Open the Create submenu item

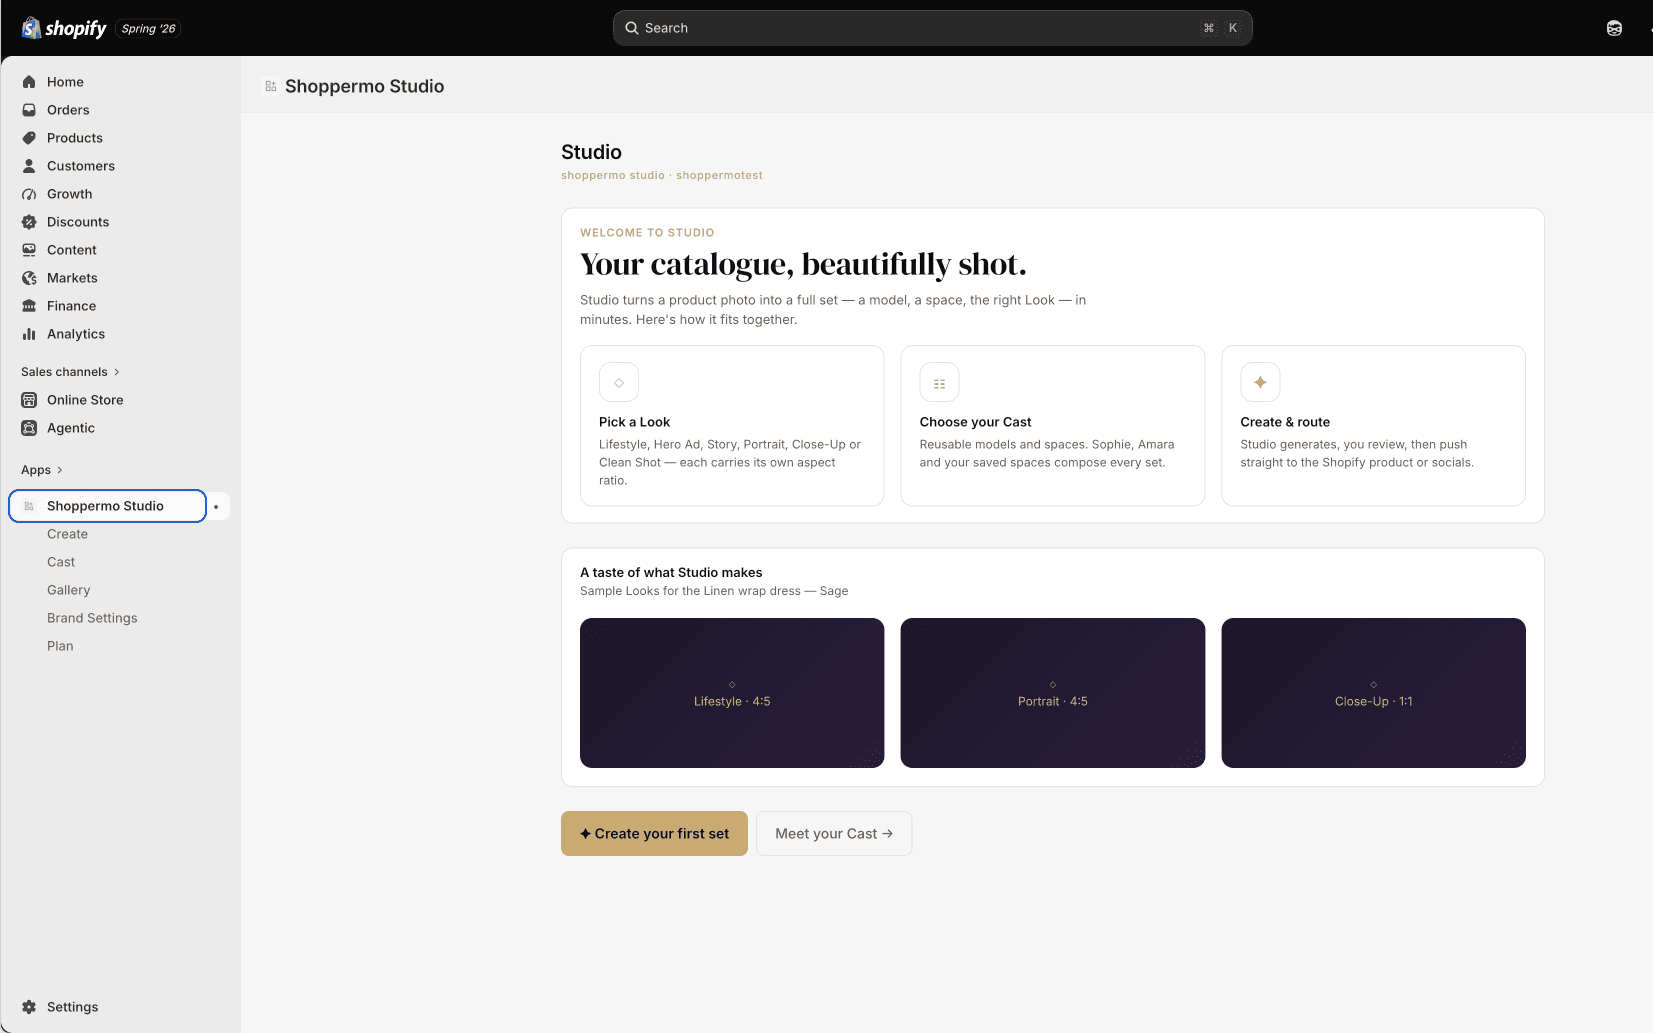(67, 534)
